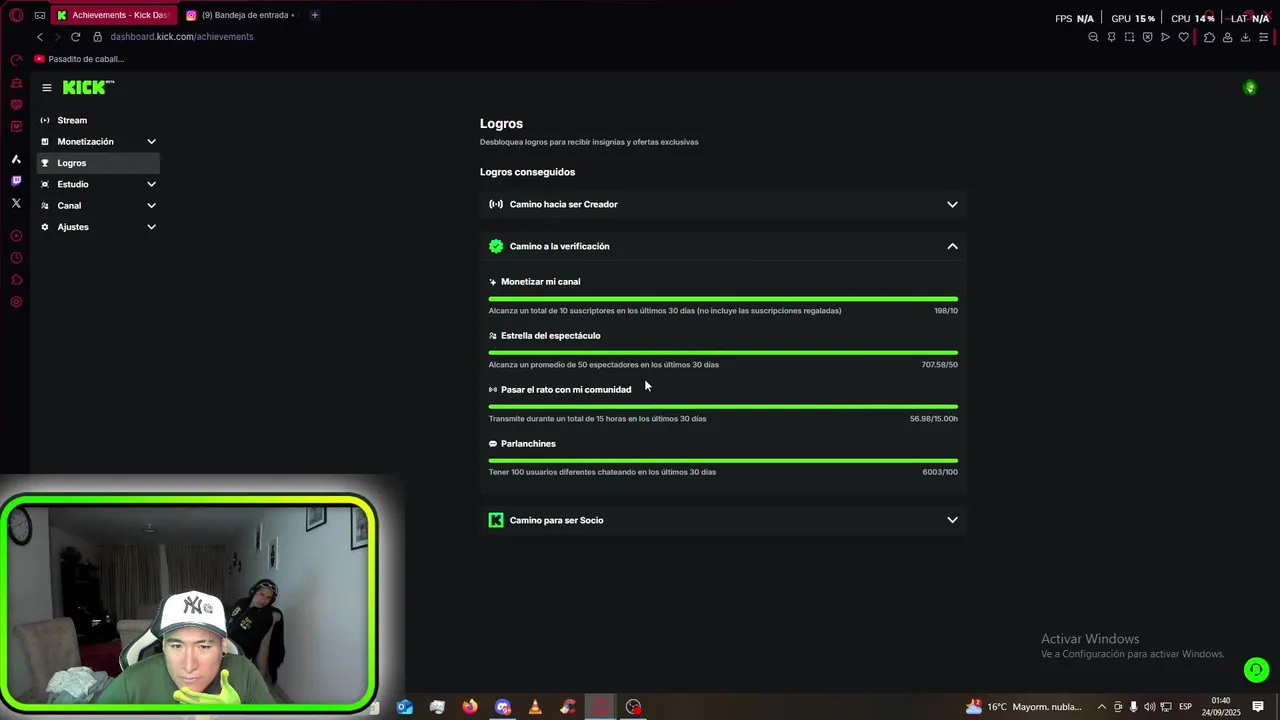Expand Camino hacia ser Creador section

point(723,204)
